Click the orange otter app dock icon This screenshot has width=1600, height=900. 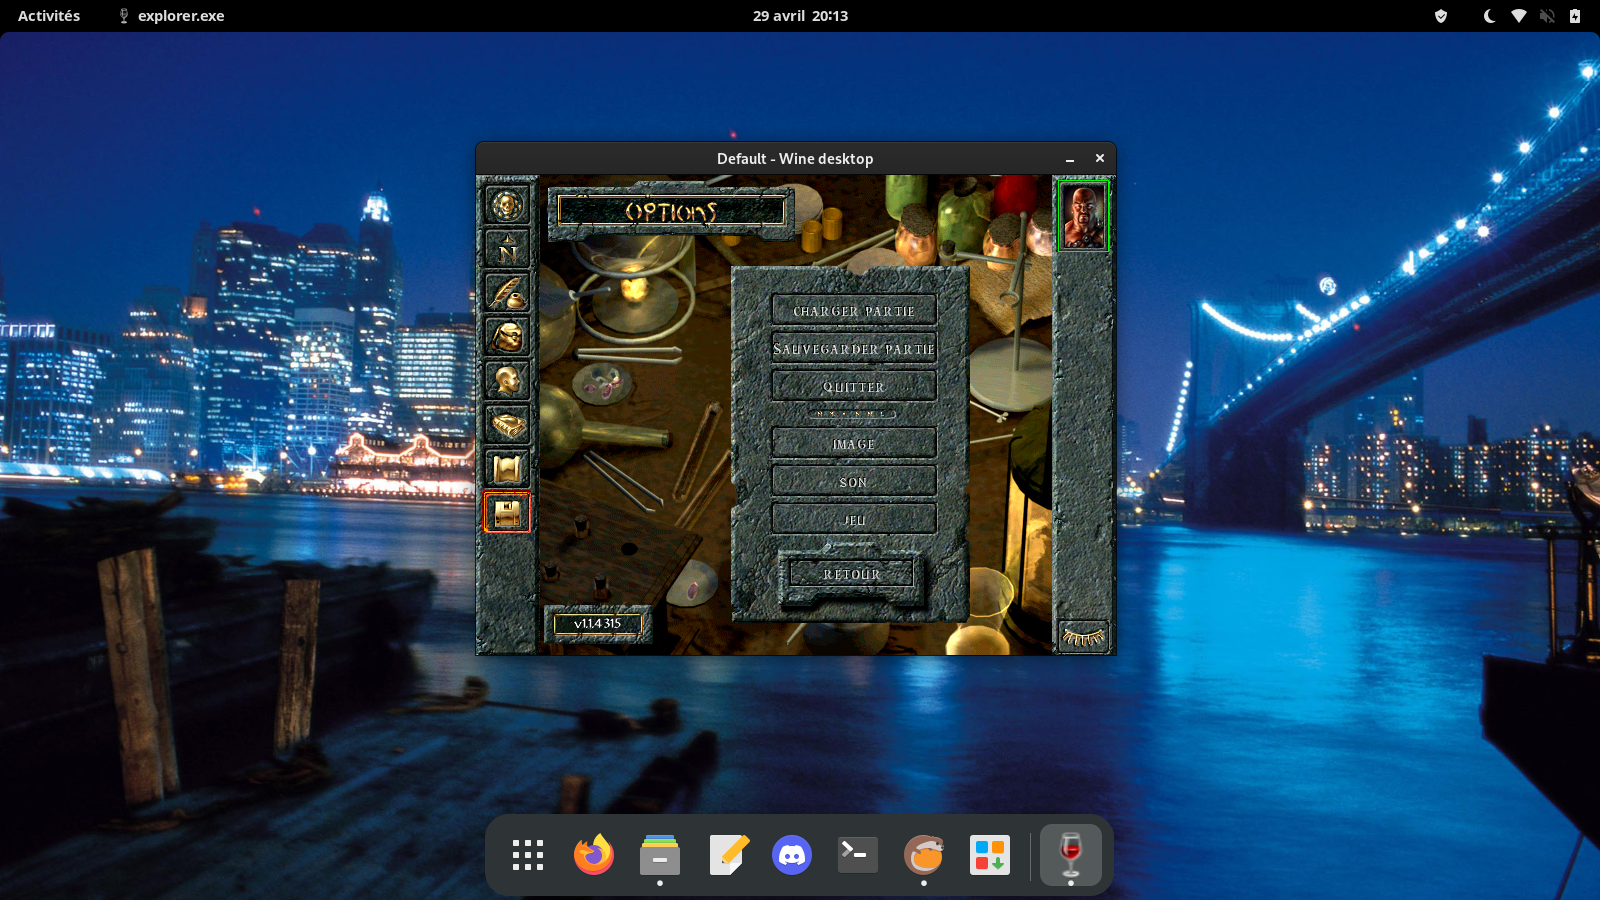click(924, 855)
